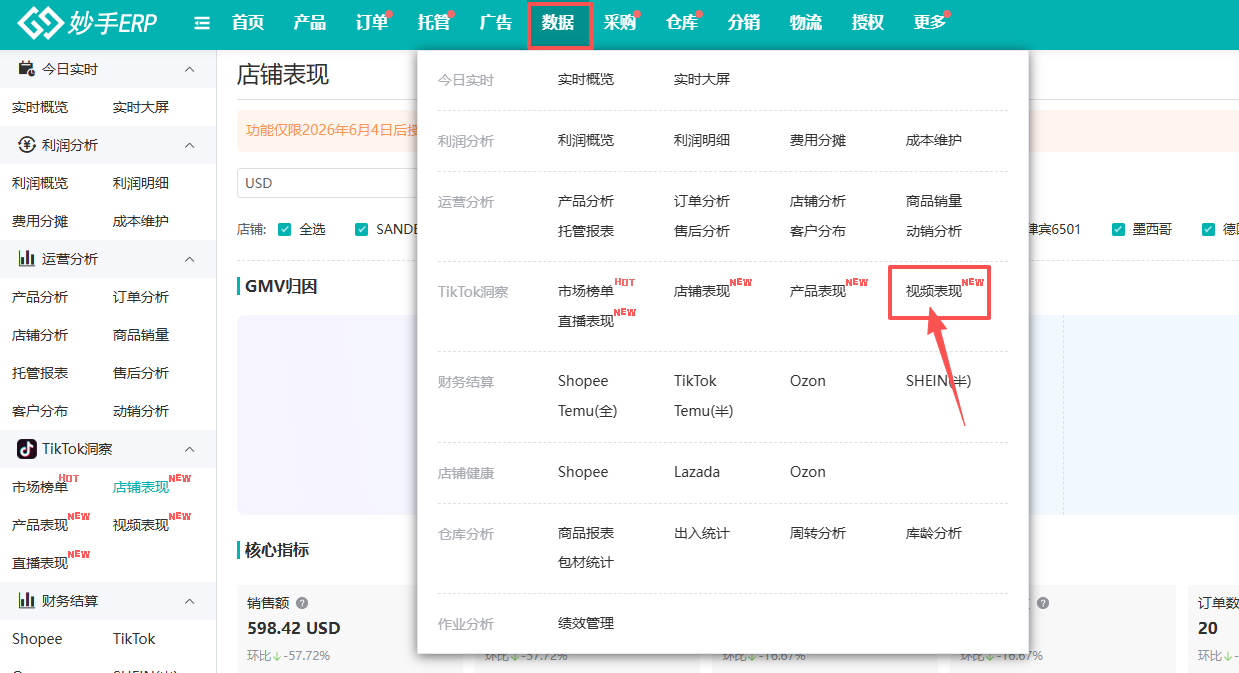Collapse the 利润分析 sidebar section
Screen dimensions: 1239x673
coord(190,145)
